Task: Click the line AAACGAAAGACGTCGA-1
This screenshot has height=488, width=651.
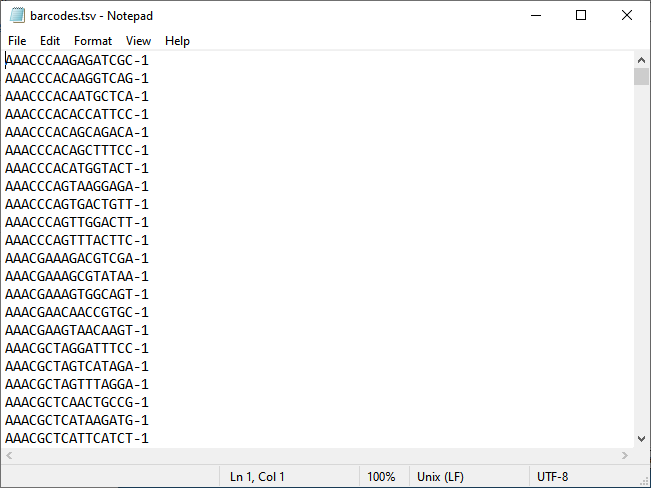Action: point(77,258)
